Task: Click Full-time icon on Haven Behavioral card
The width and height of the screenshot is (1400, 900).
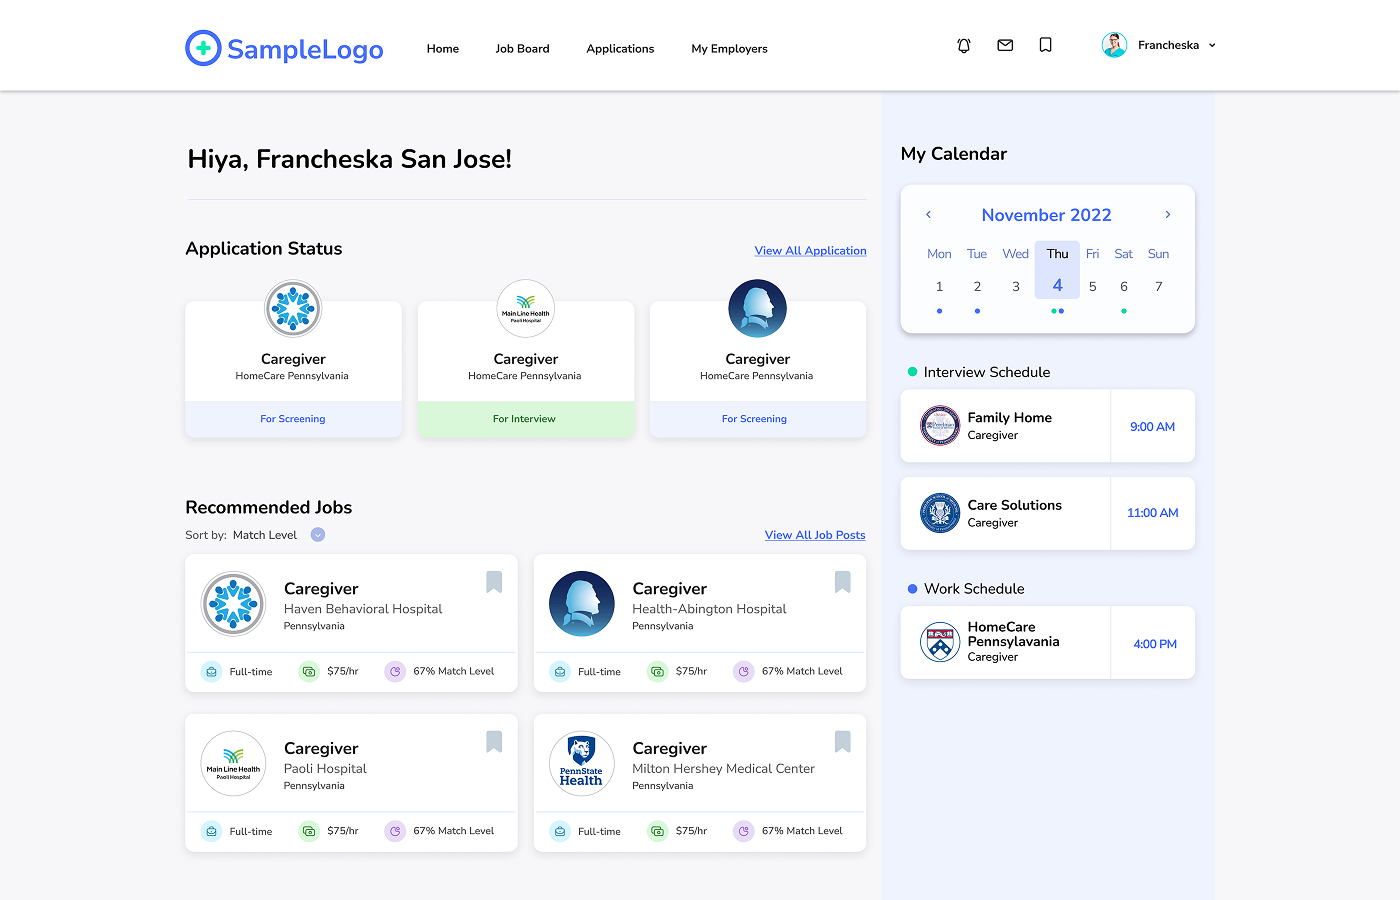Action: pyautogui.click(x=211, y=672)
